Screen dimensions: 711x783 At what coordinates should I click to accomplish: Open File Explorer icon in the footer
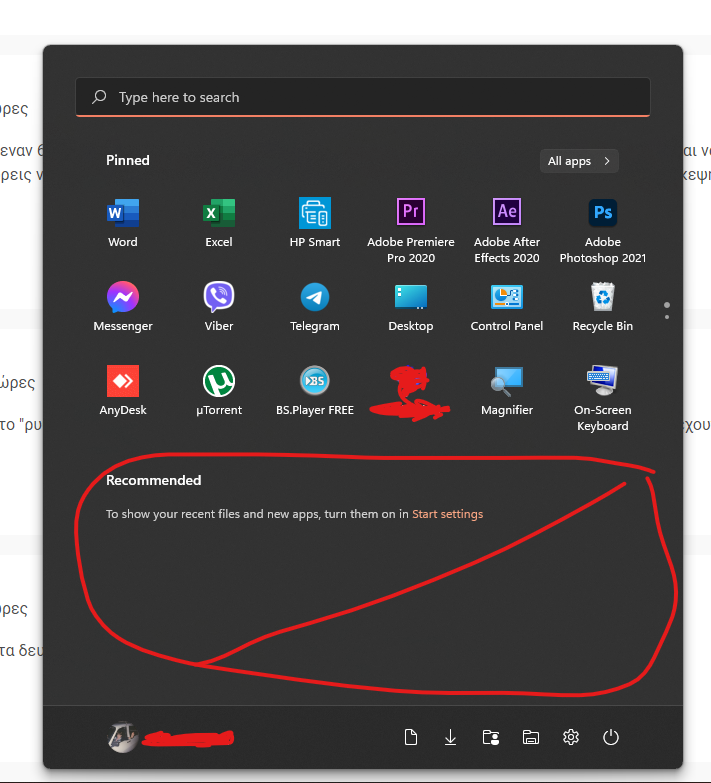coord(531,737)
